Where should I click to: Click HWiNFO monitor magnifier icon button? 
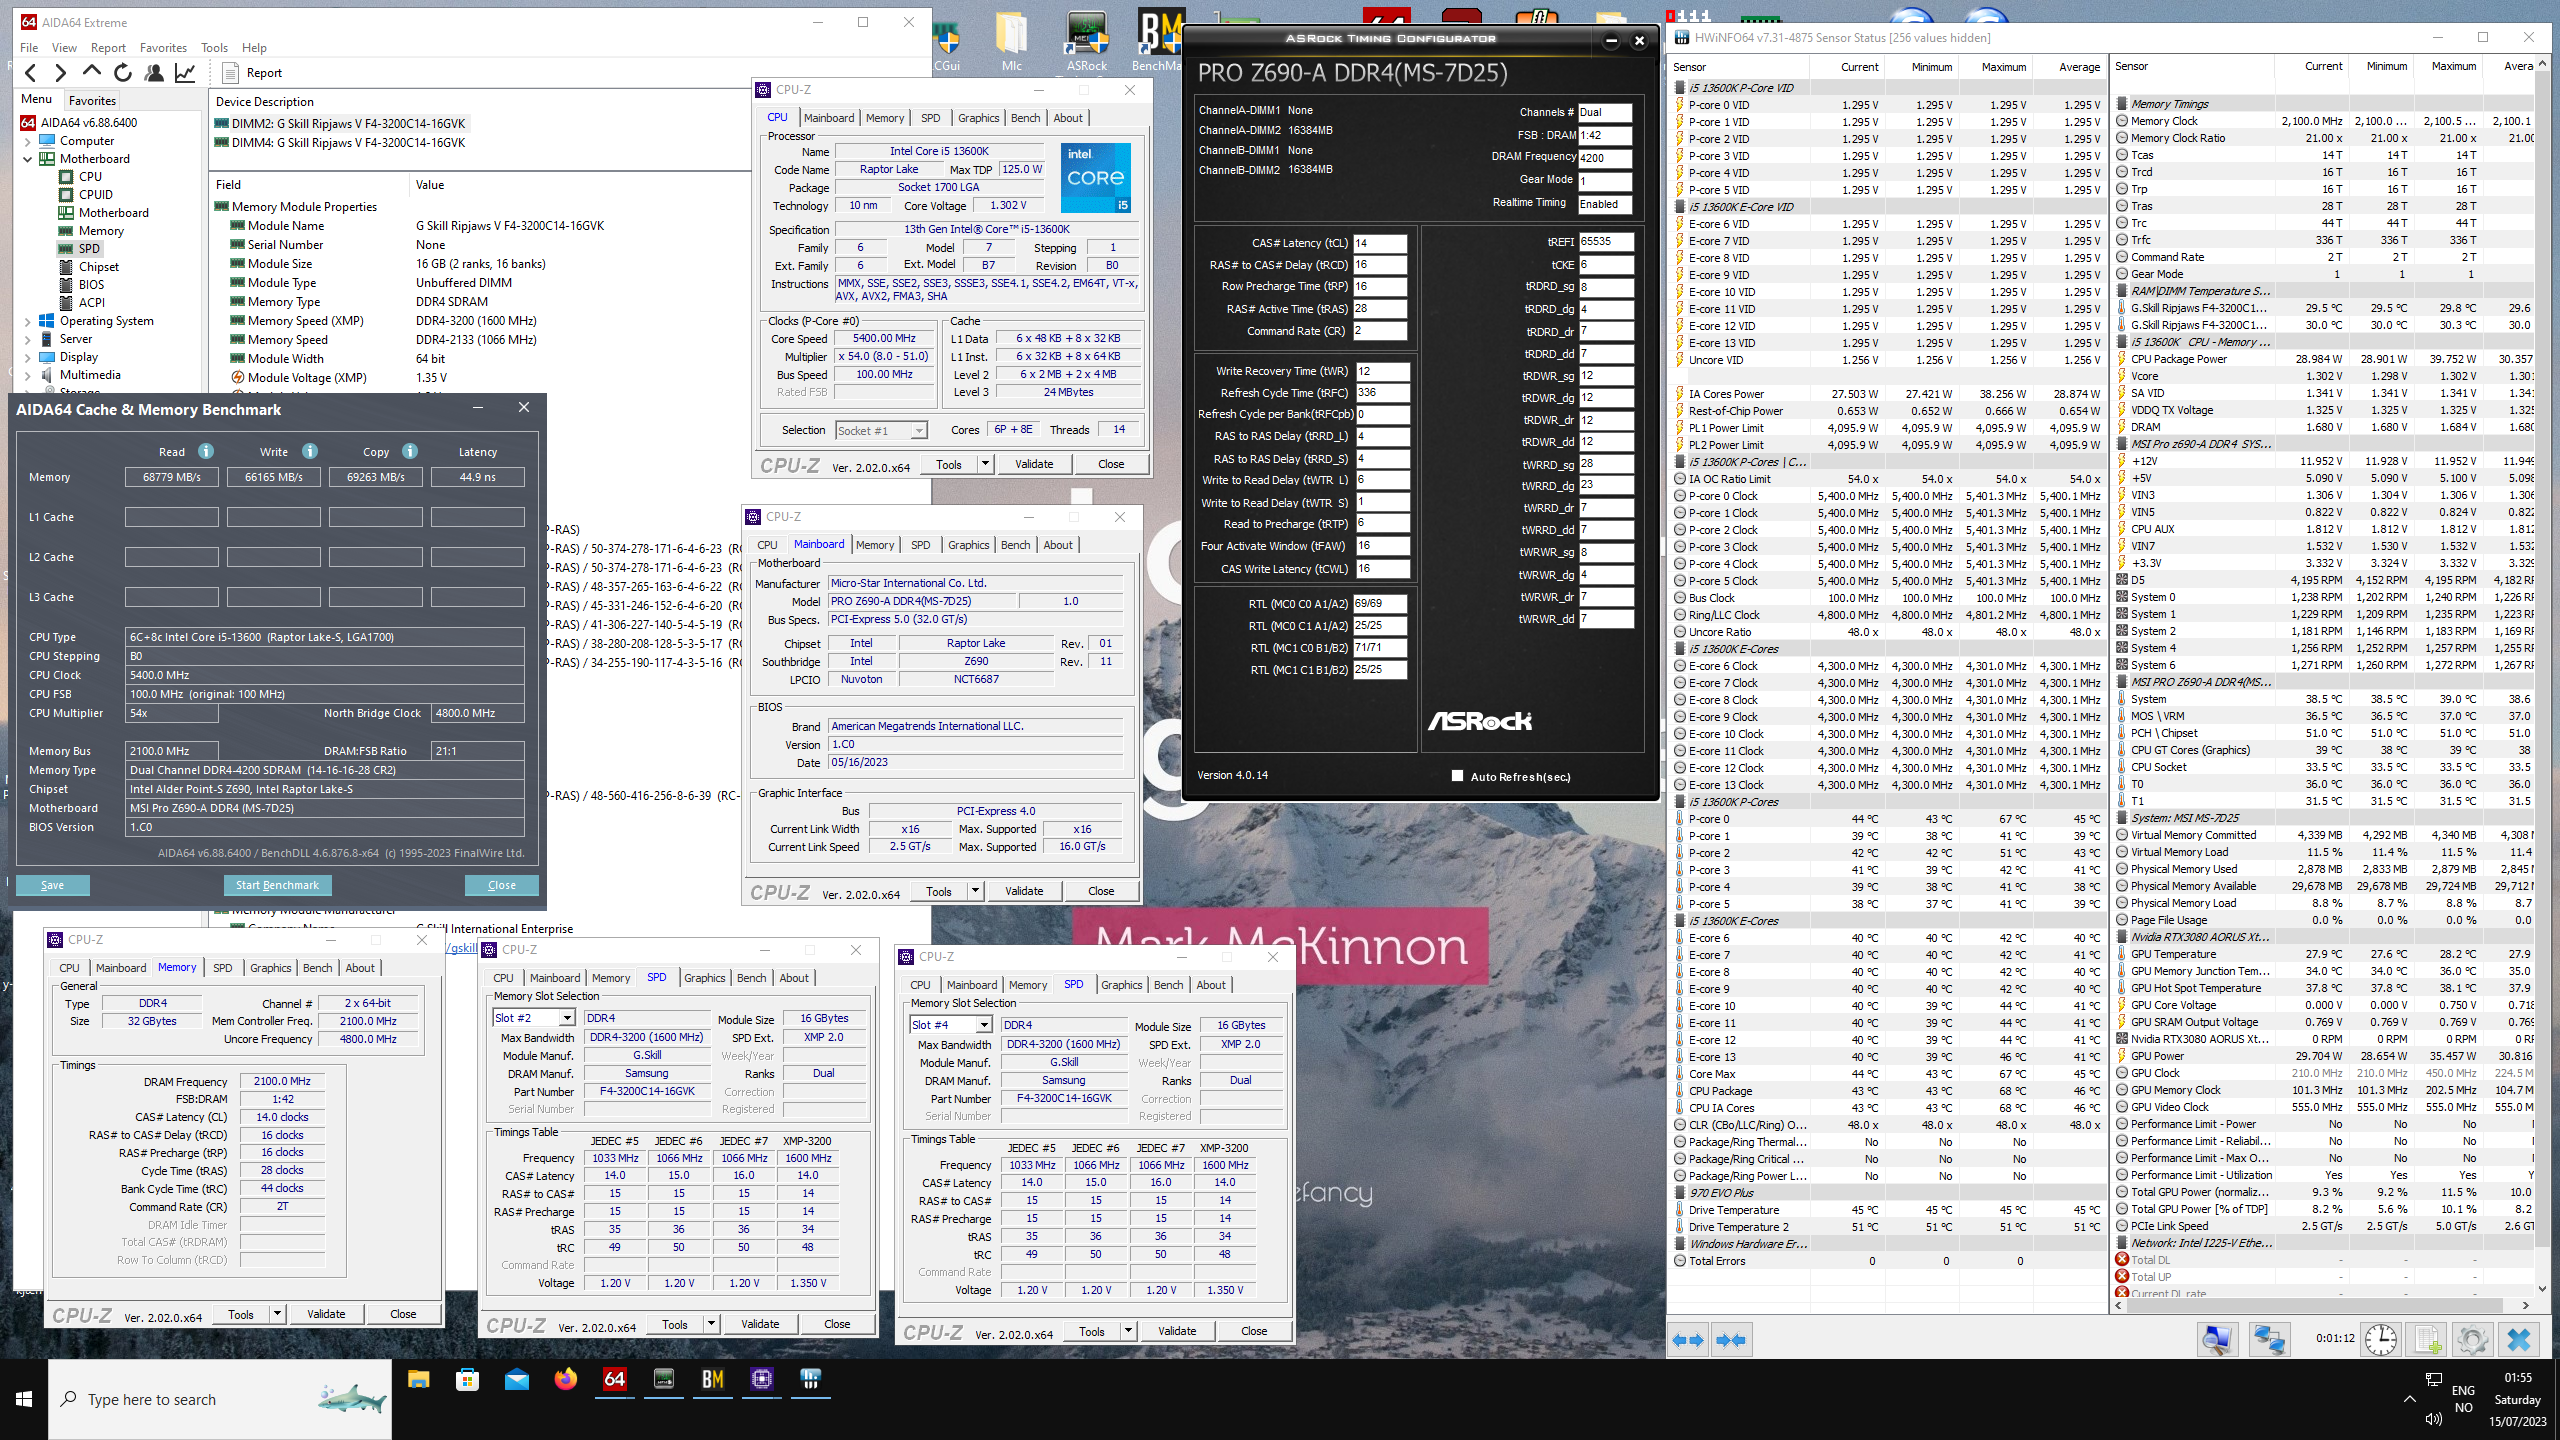(2217, 1340)
